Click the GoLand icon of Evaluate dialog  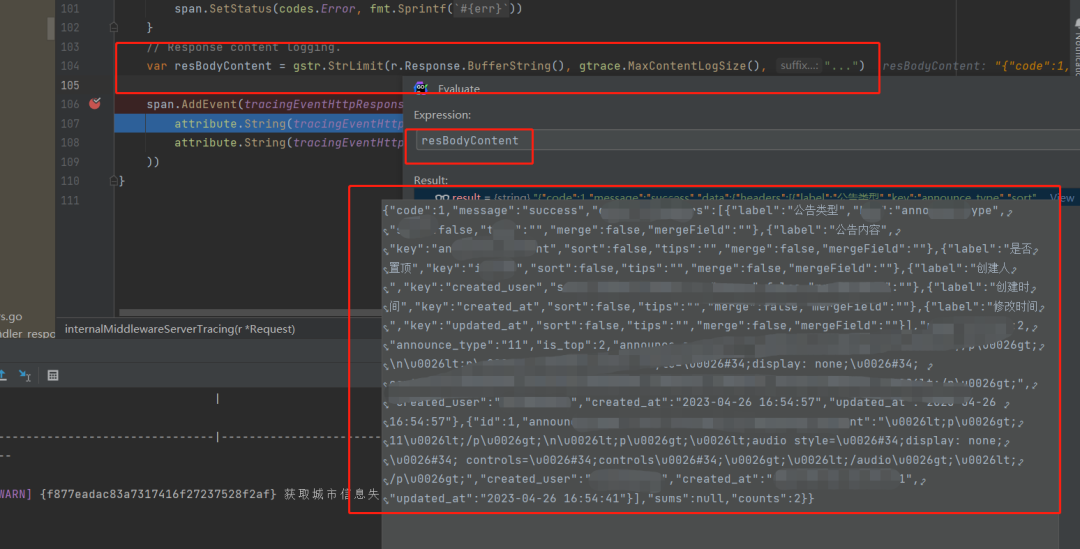[x=421, y=88]
